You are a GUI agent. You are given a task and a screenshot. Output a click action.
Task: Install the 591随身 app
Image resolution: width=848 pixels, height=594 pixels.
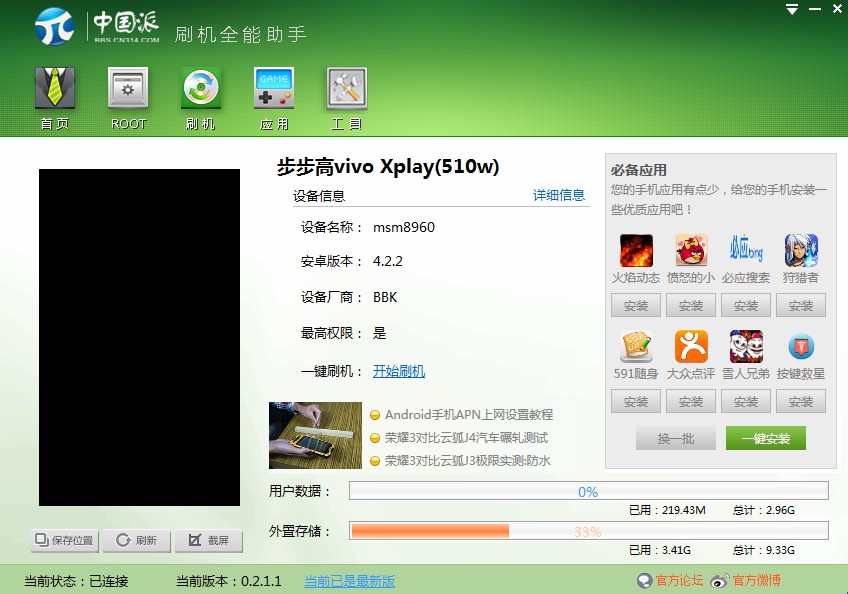pyautogui.click(x=636, y=401)
